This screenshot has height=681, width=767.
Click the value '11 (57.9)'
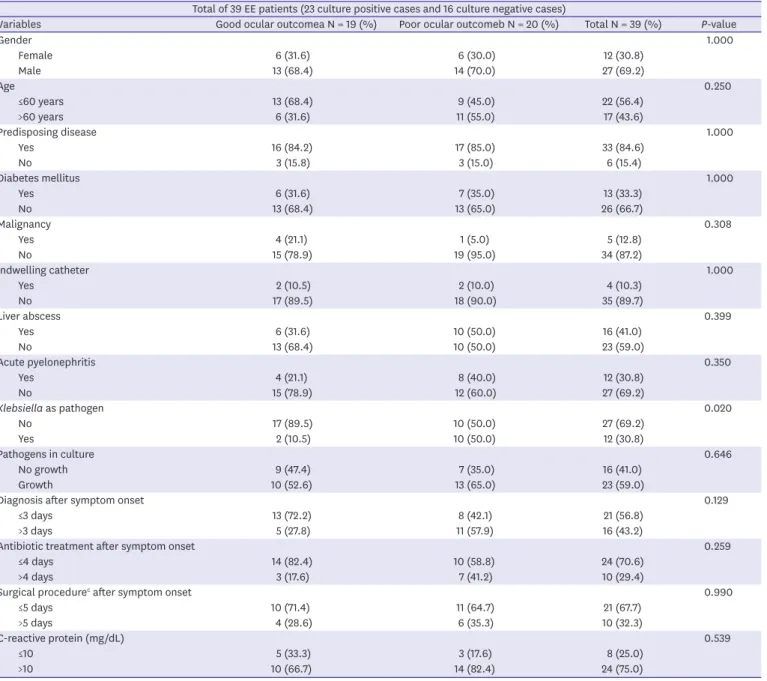coord(474,530)
